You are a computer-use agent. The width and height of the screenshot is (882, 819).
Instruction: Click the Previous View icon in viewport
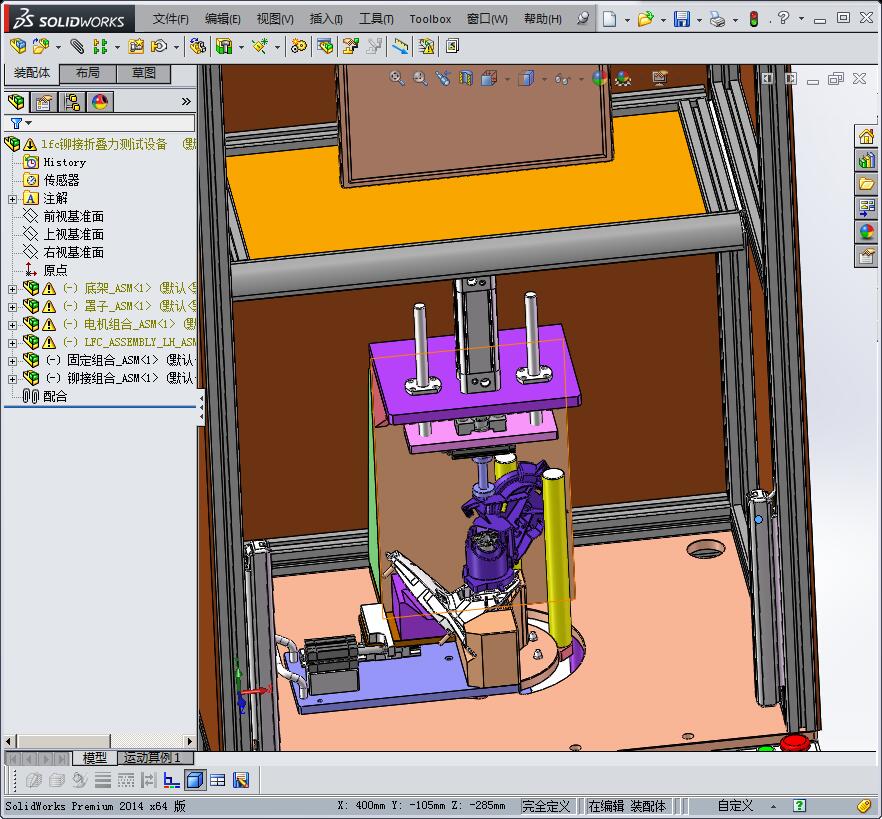point(443,78)
